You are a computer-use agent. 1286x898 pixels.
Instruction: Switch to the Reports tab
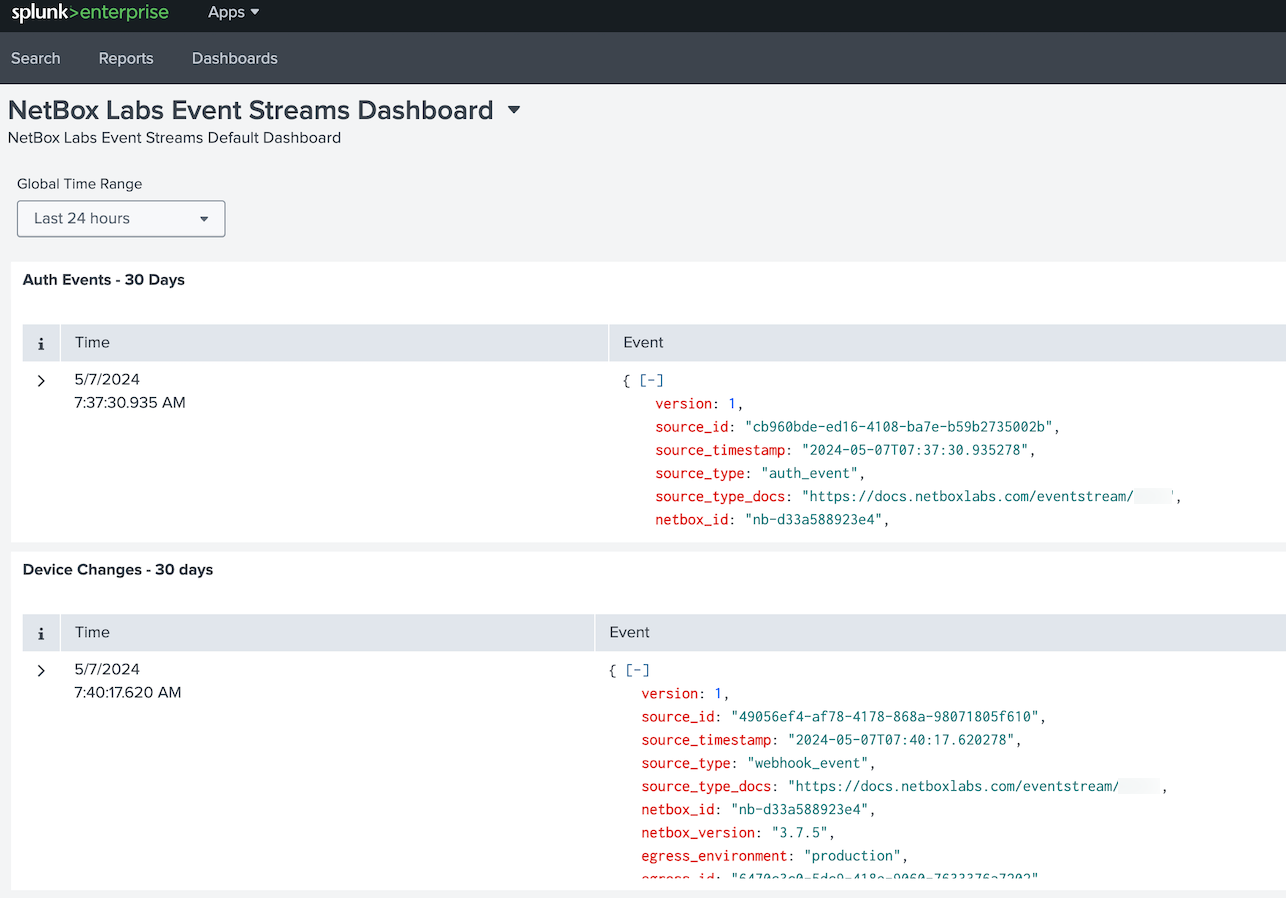click(125, 58)
